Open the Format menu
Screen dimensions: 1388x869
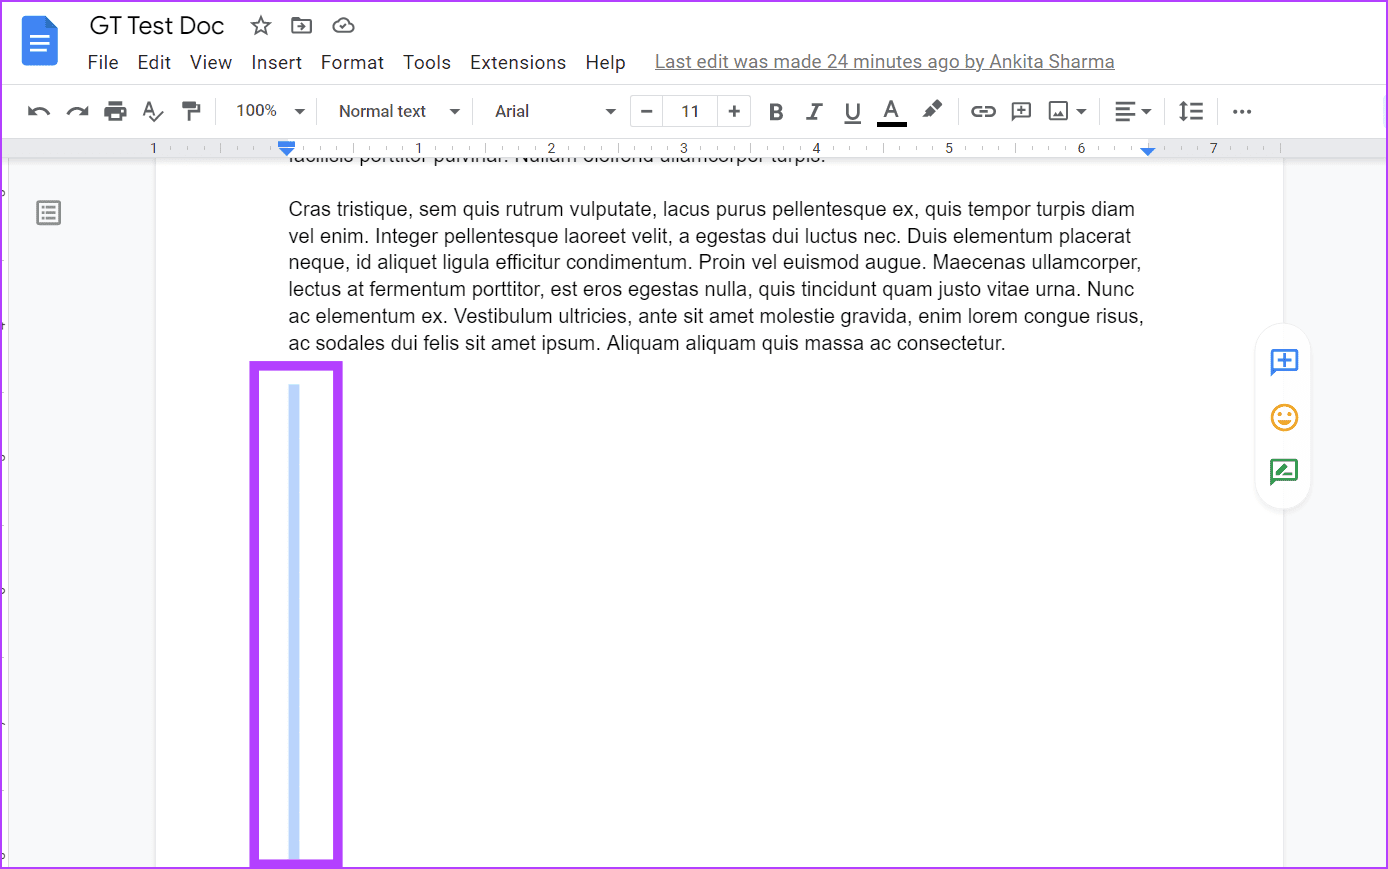(352, 62)
